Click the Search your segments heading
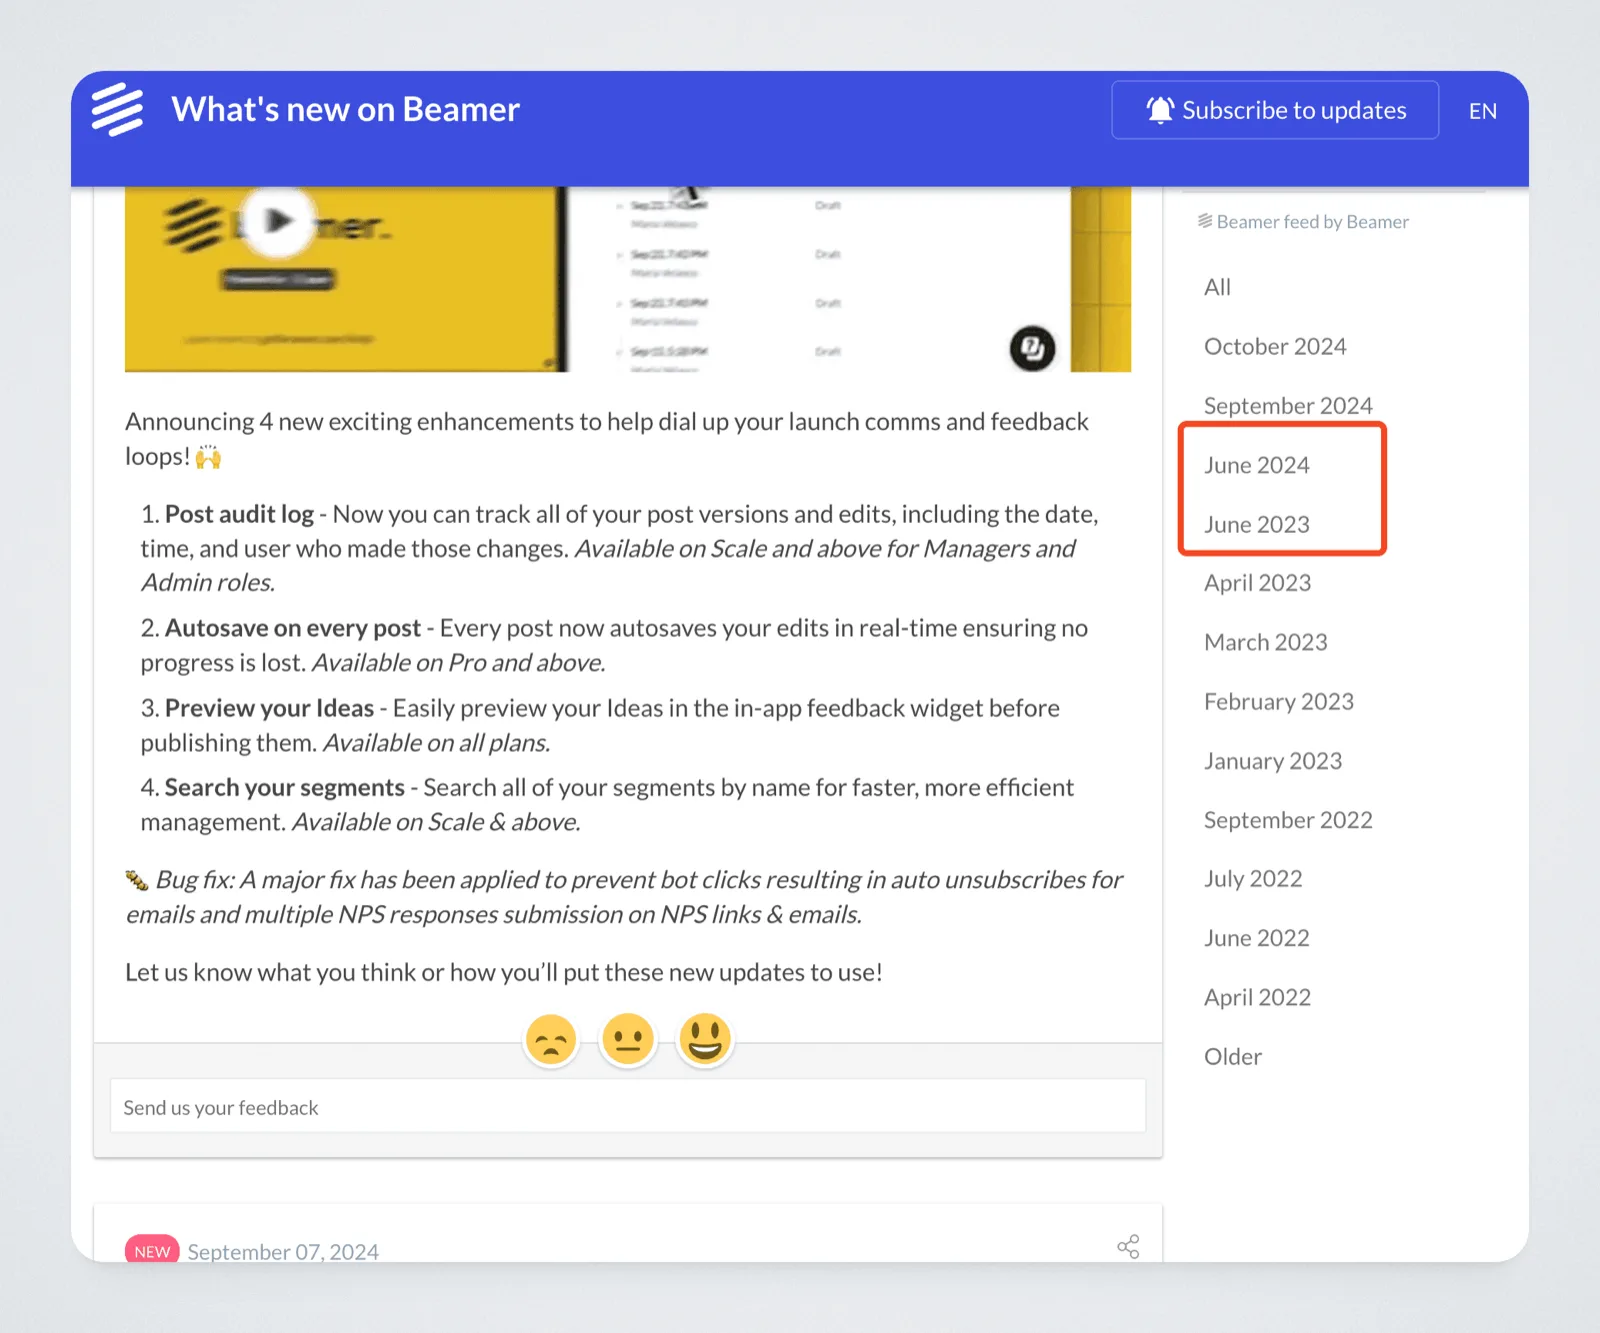1600x1333 pixels. 285,788
